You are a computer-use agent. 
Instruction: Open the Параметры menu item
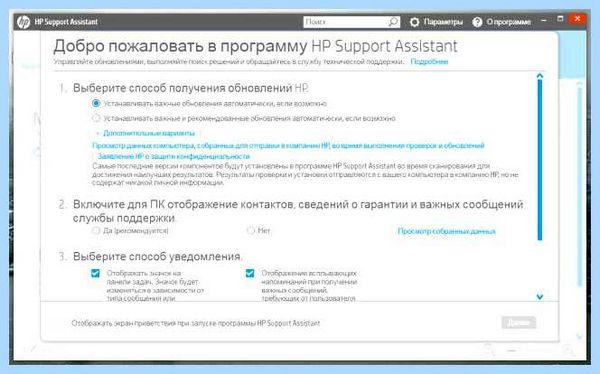pyautogui.click(x=443, y=22)
